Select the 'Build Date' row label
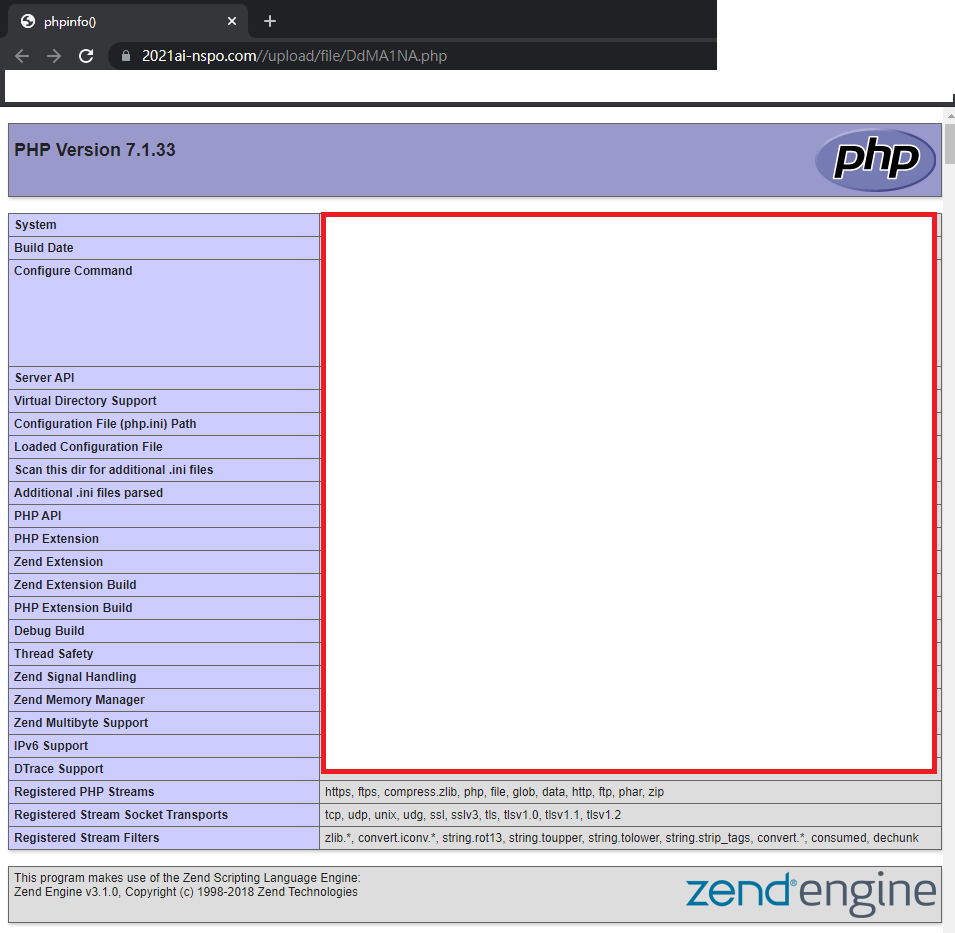 point(44,248)
